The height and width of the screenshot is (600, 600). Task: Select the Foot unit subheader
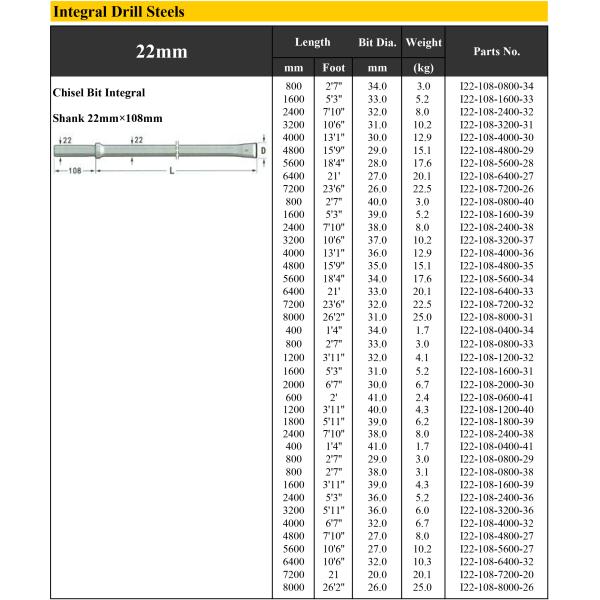[335, 68]
